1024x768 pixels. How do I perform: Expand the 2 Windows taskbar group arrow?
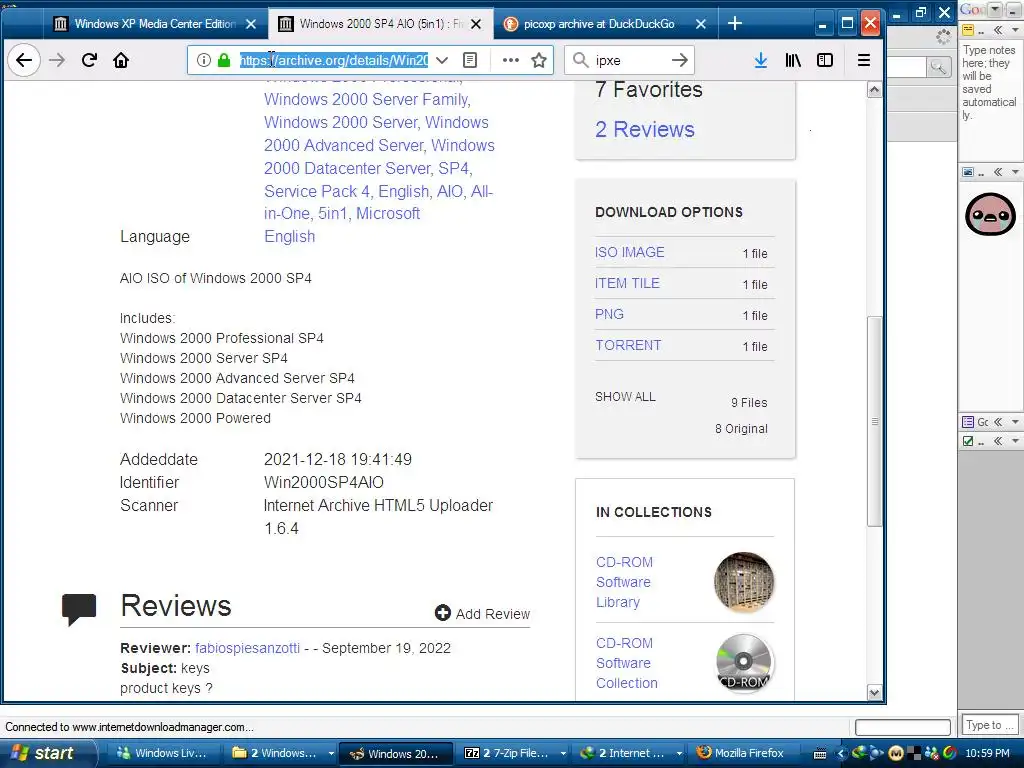pos(331,753)
